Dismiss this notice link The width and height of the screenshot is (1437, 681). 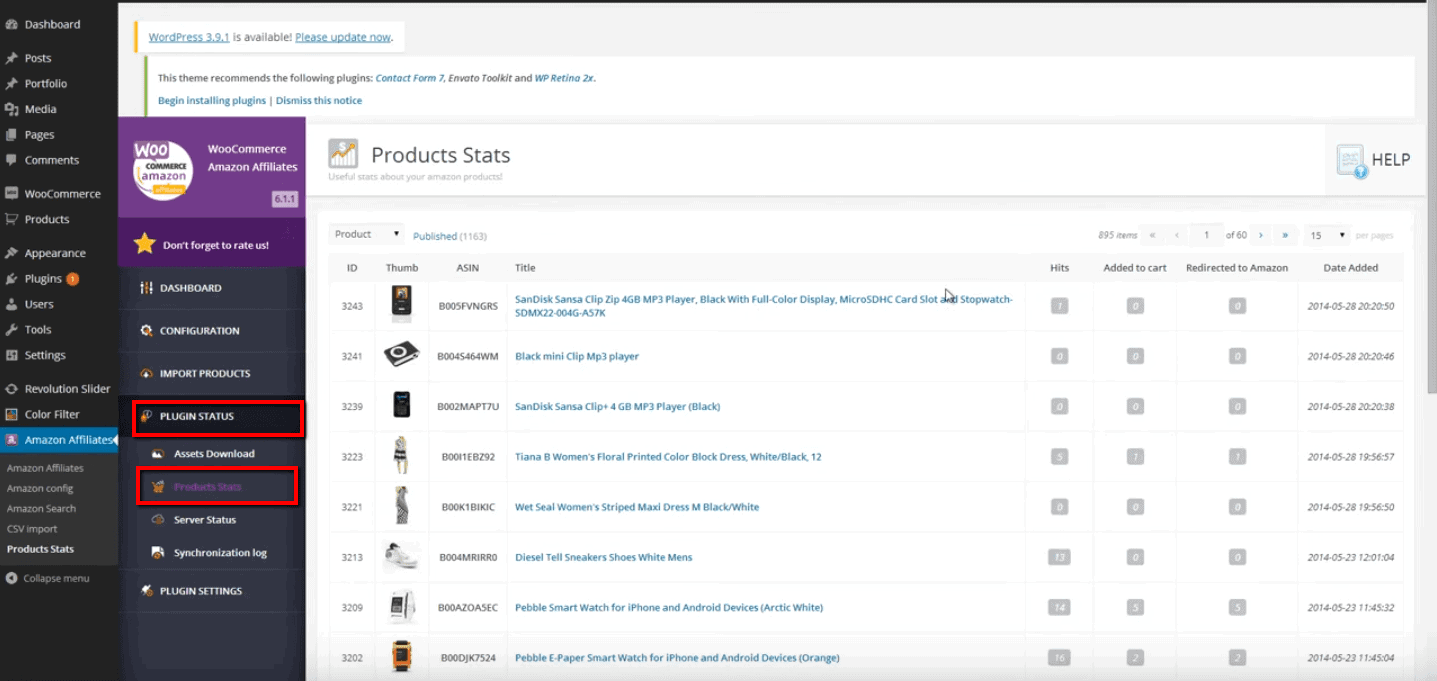coord(319,100)
